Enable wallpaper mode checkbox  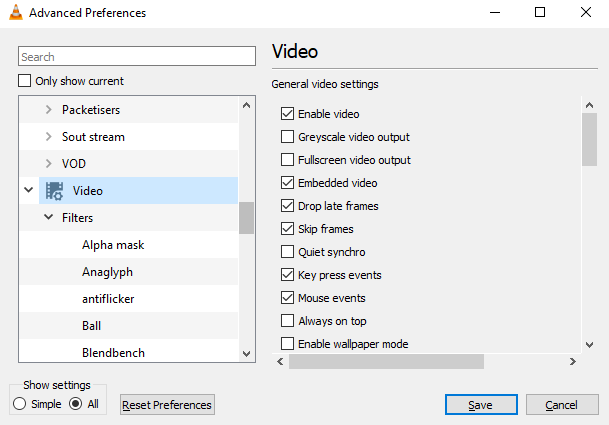pyautogui.click(x=288, y=344)
